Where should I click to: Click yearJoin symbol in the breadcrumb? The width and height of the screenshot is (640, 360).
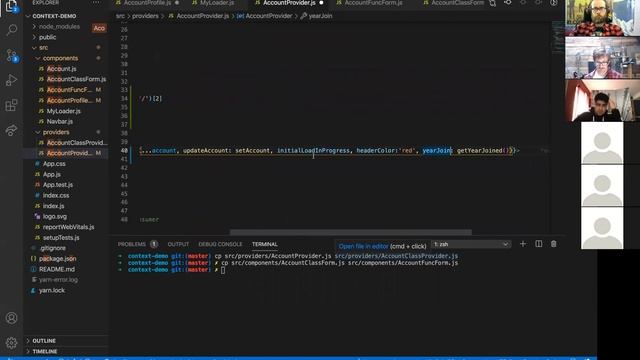tap(320, 16)
